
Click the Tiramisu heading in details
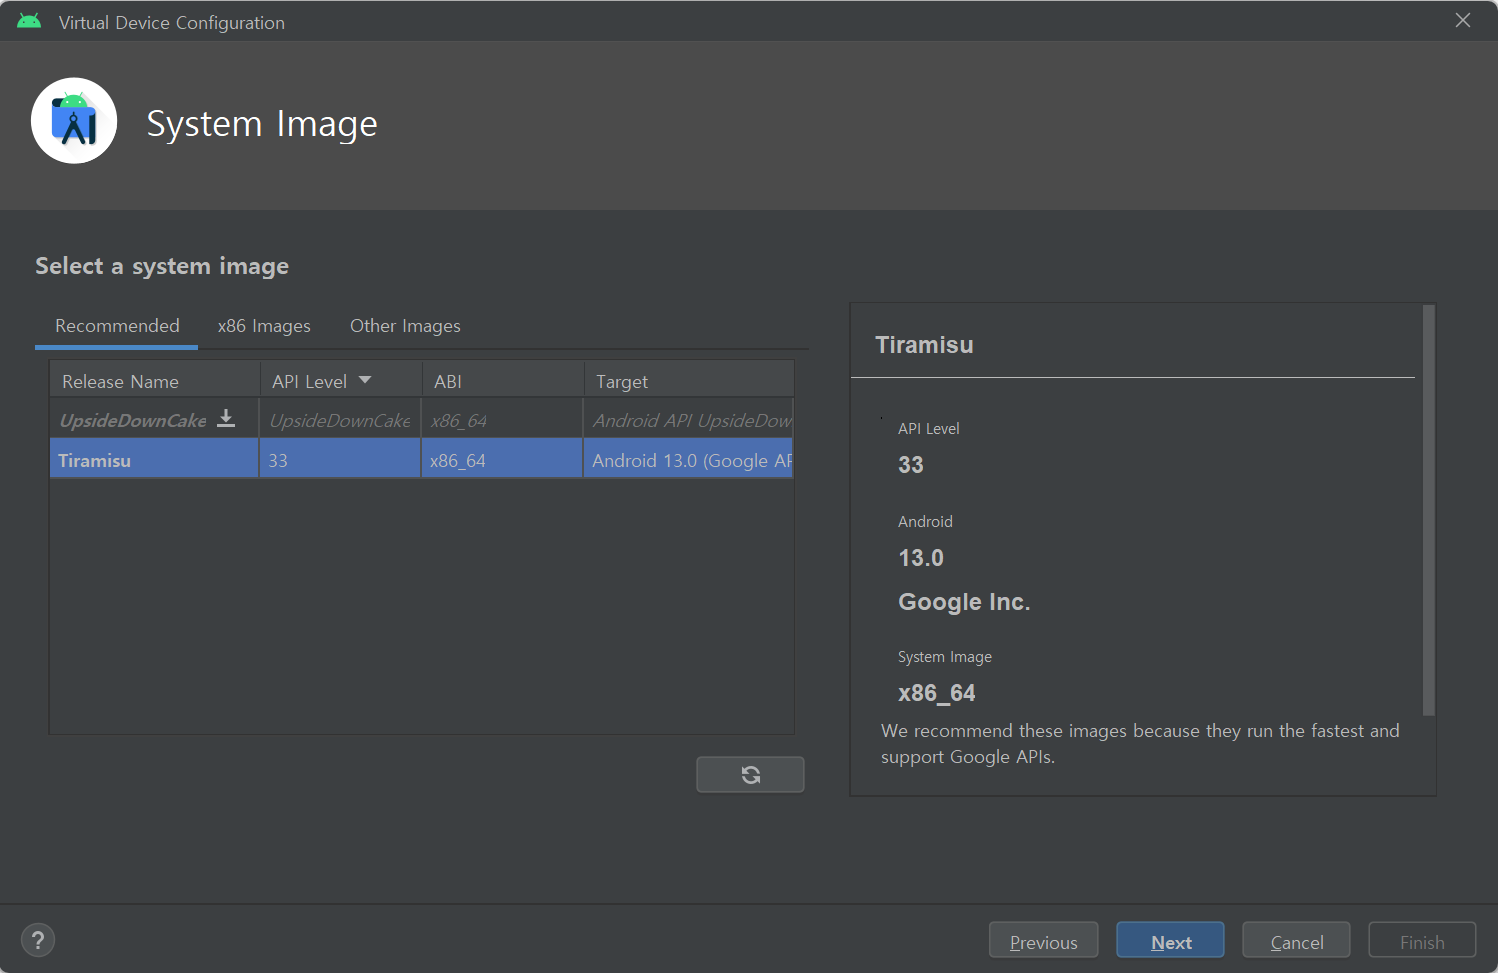[924, 345]
